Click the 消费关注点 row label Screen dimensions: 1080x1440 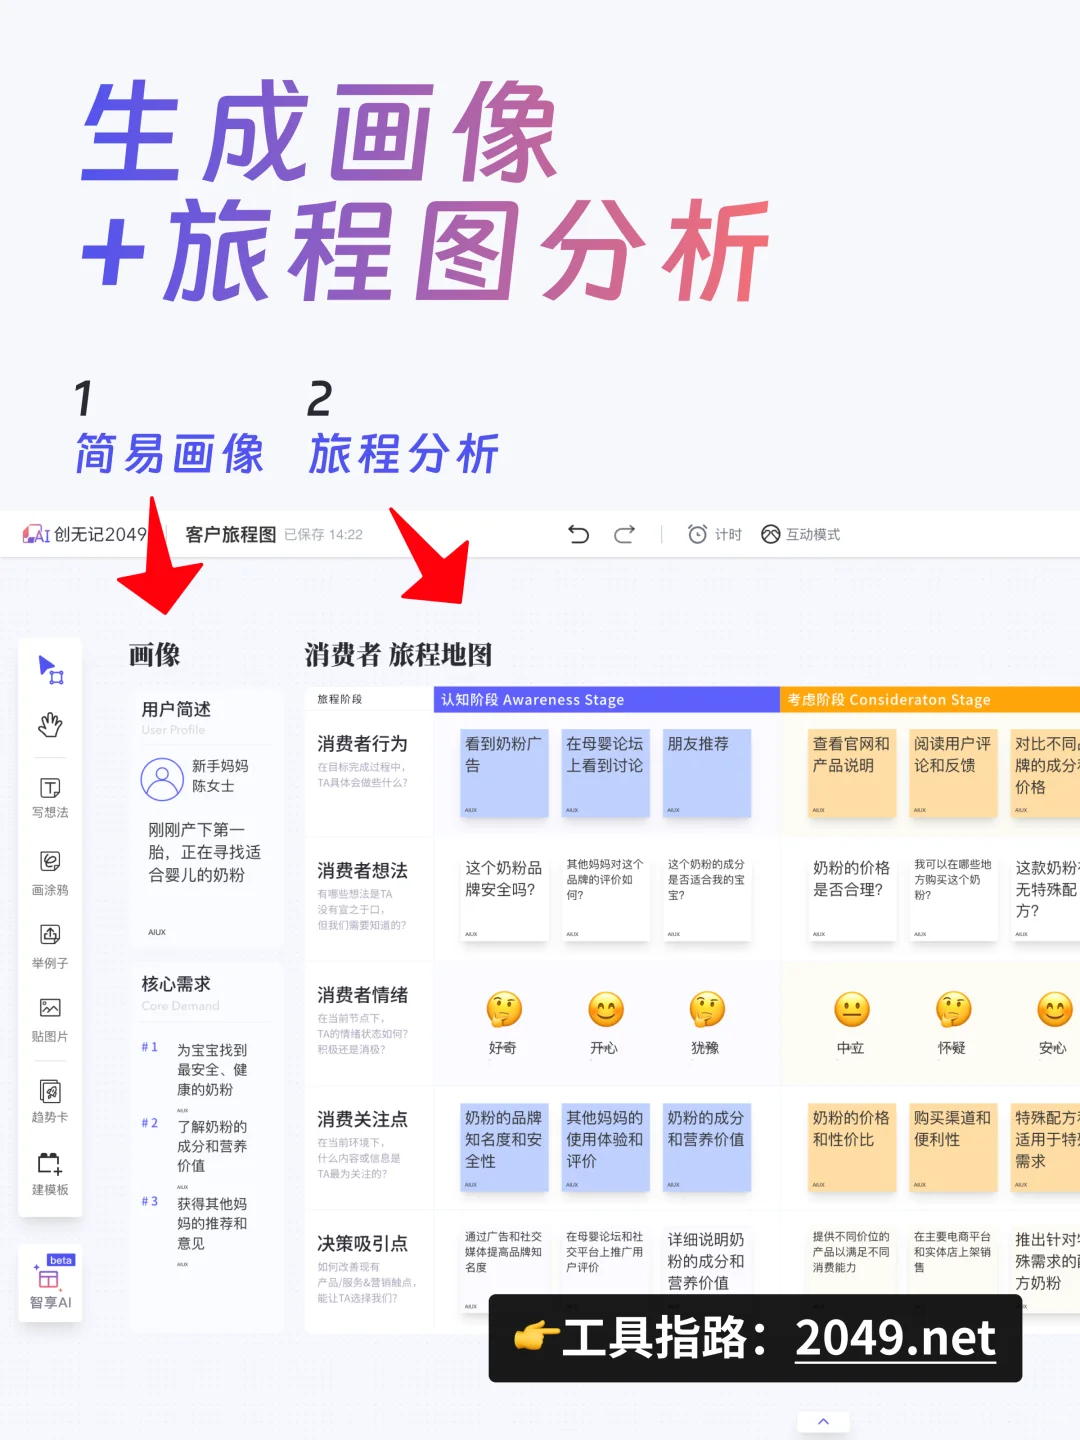(x=362, y=1119)
